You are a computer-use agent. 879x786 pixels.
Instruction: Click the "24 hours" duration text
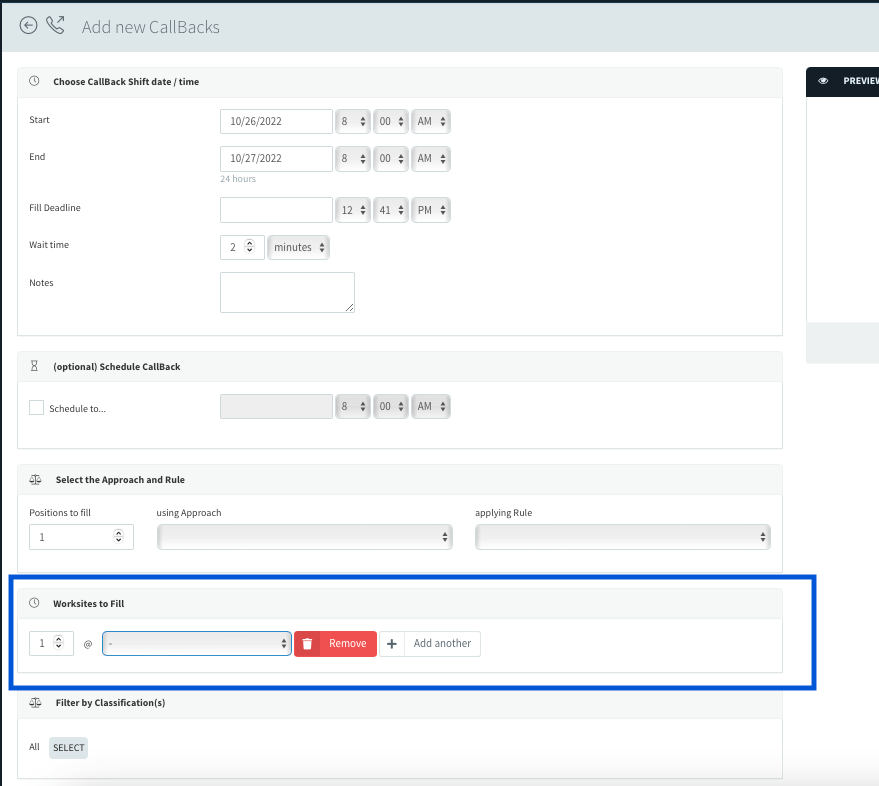(238, 179)
